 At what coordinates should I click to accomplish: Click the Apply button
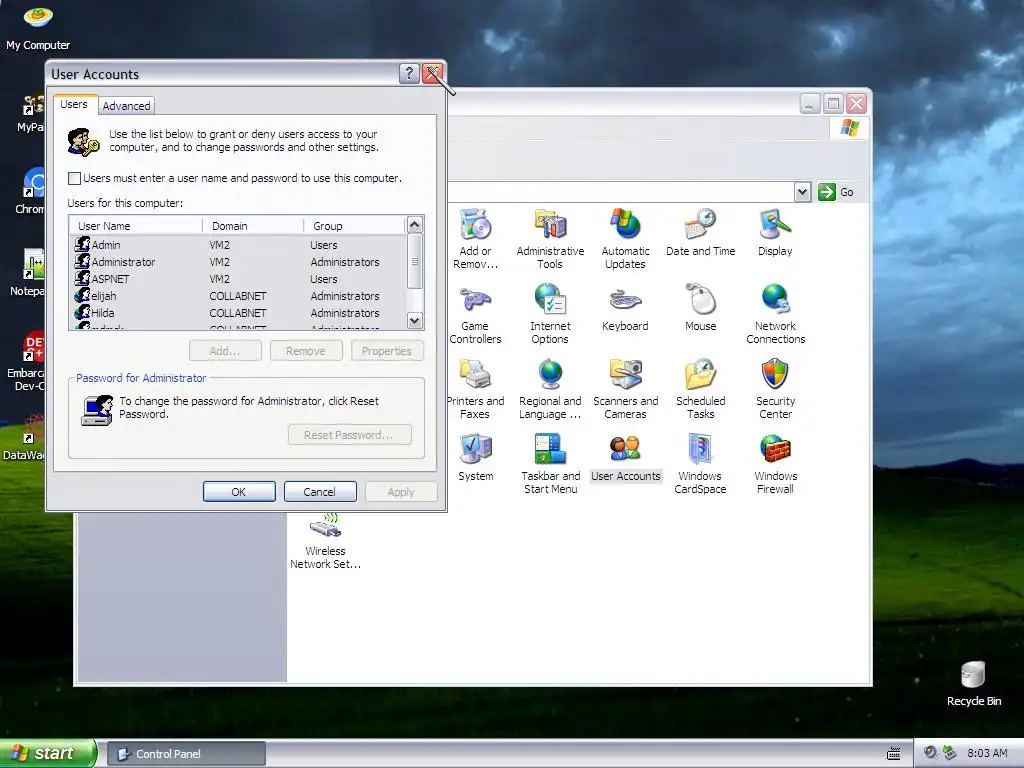coord(401,492)
